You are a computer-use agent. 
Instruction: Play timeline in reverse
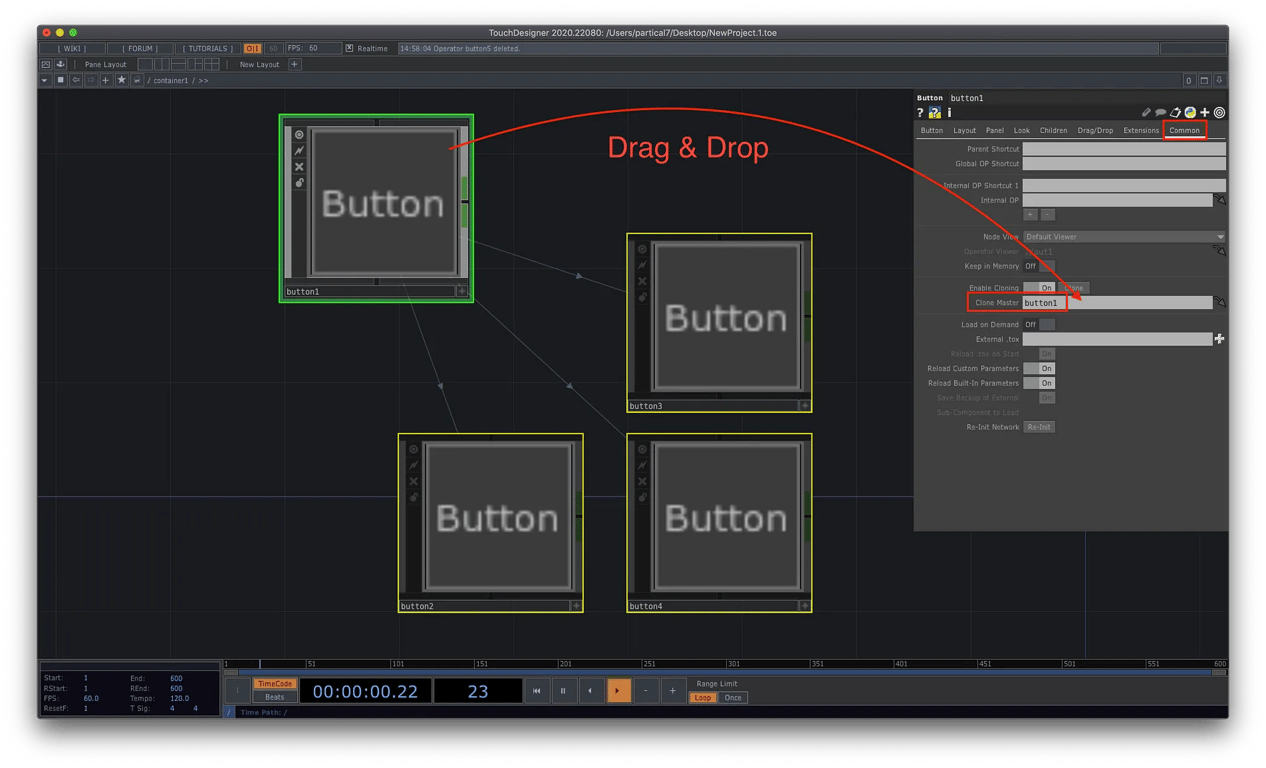tap(591, 691)
